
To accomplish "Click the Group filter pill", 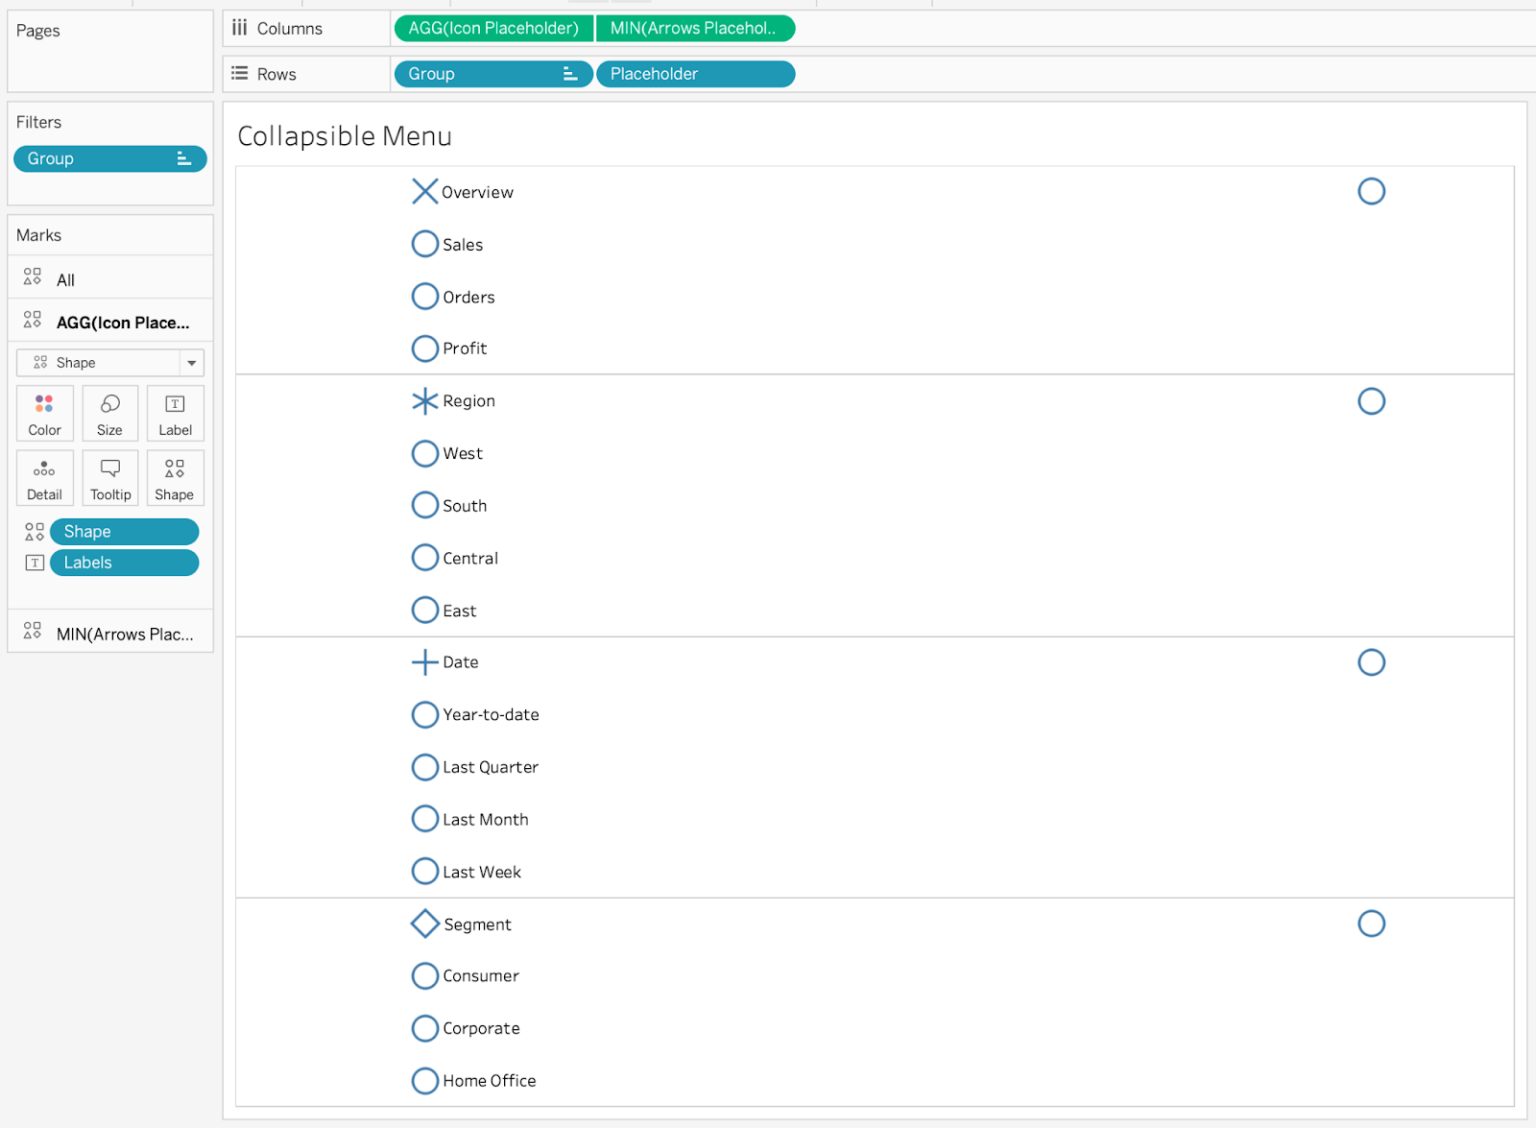I will tap(110, 158).
